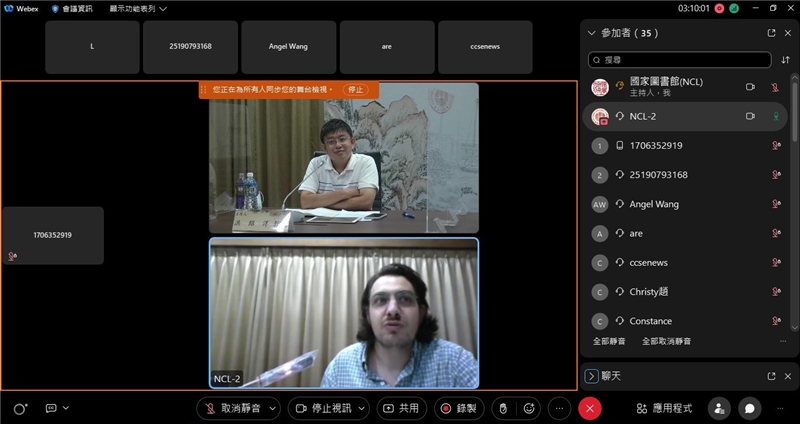The width and height of the screenshot is (800, 424).
Task: Toggle the 停止視訊 stop video button
Action: click(x=322, y=408)
